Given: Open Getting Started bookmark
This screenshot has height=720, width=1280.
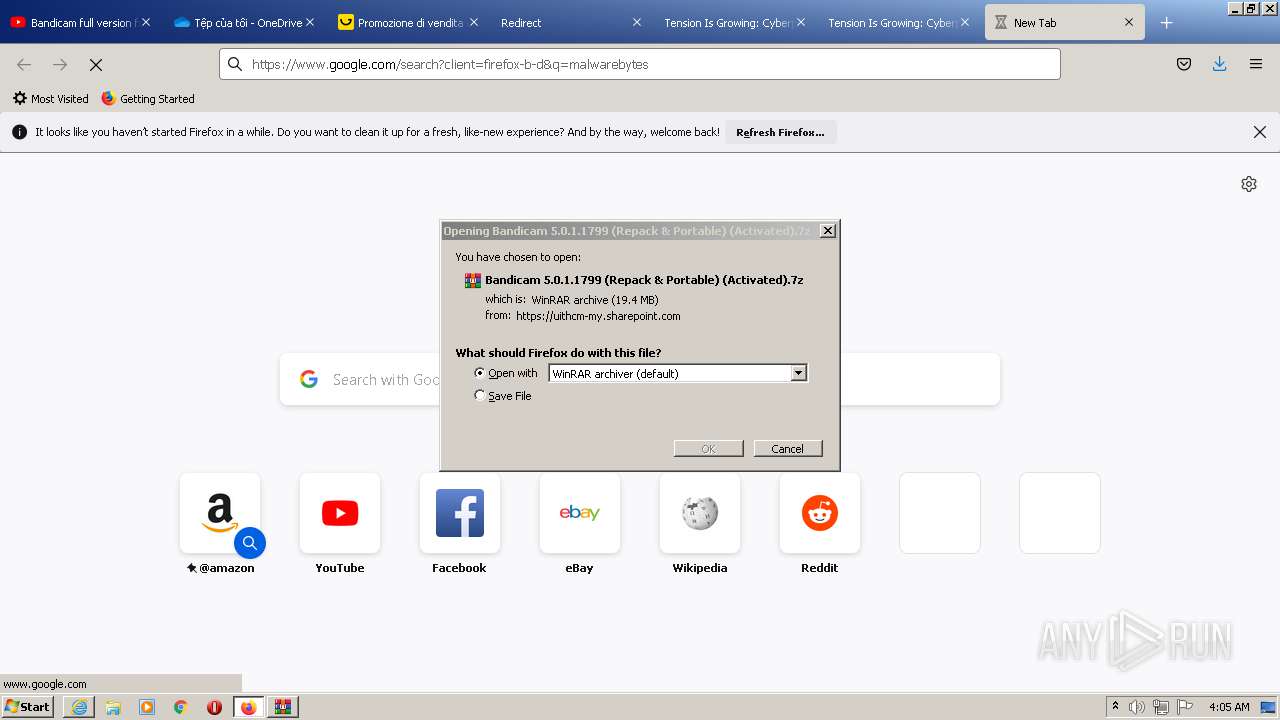Looking at the screenshot, I should pos(148,98).
